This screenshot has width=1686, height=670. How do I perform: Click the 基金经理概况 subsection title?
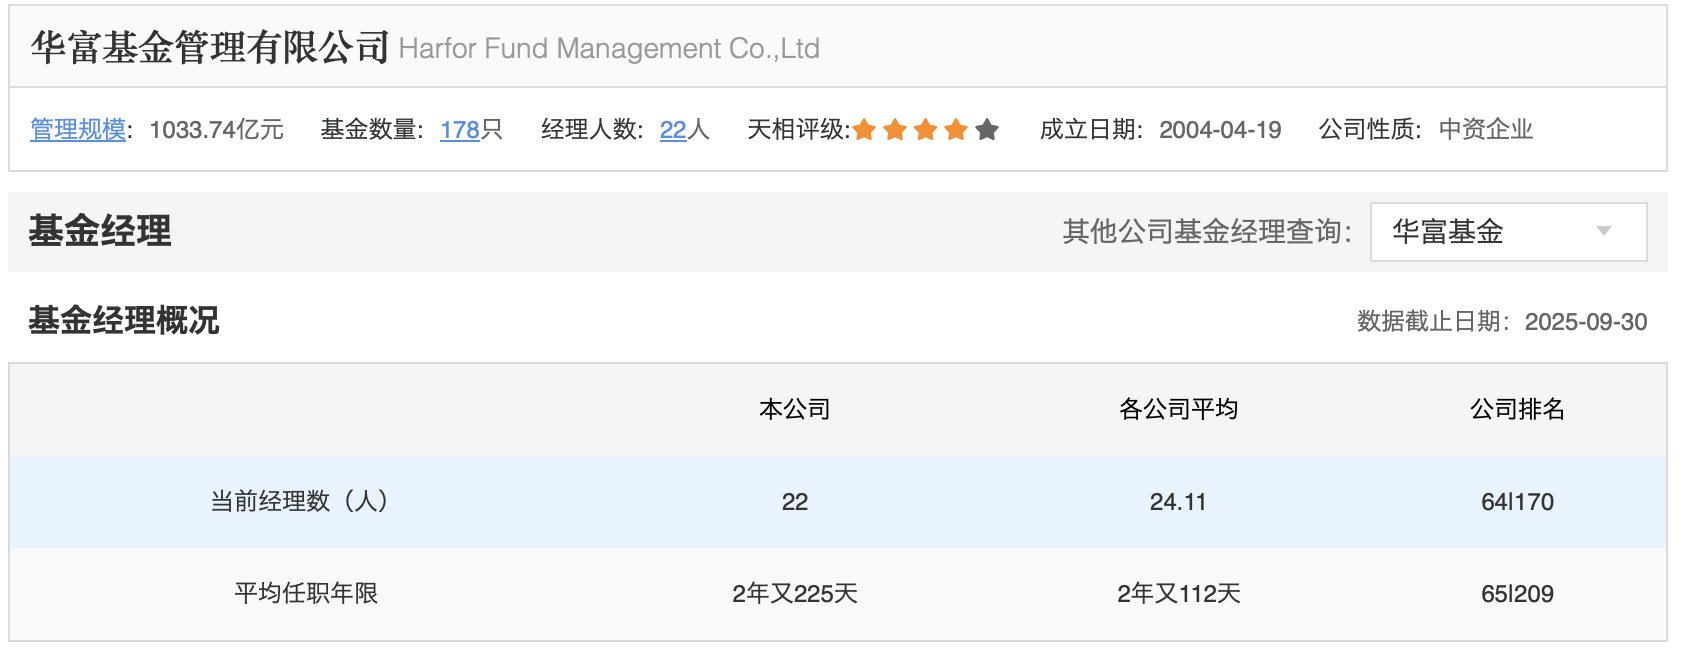coord(124,320)
